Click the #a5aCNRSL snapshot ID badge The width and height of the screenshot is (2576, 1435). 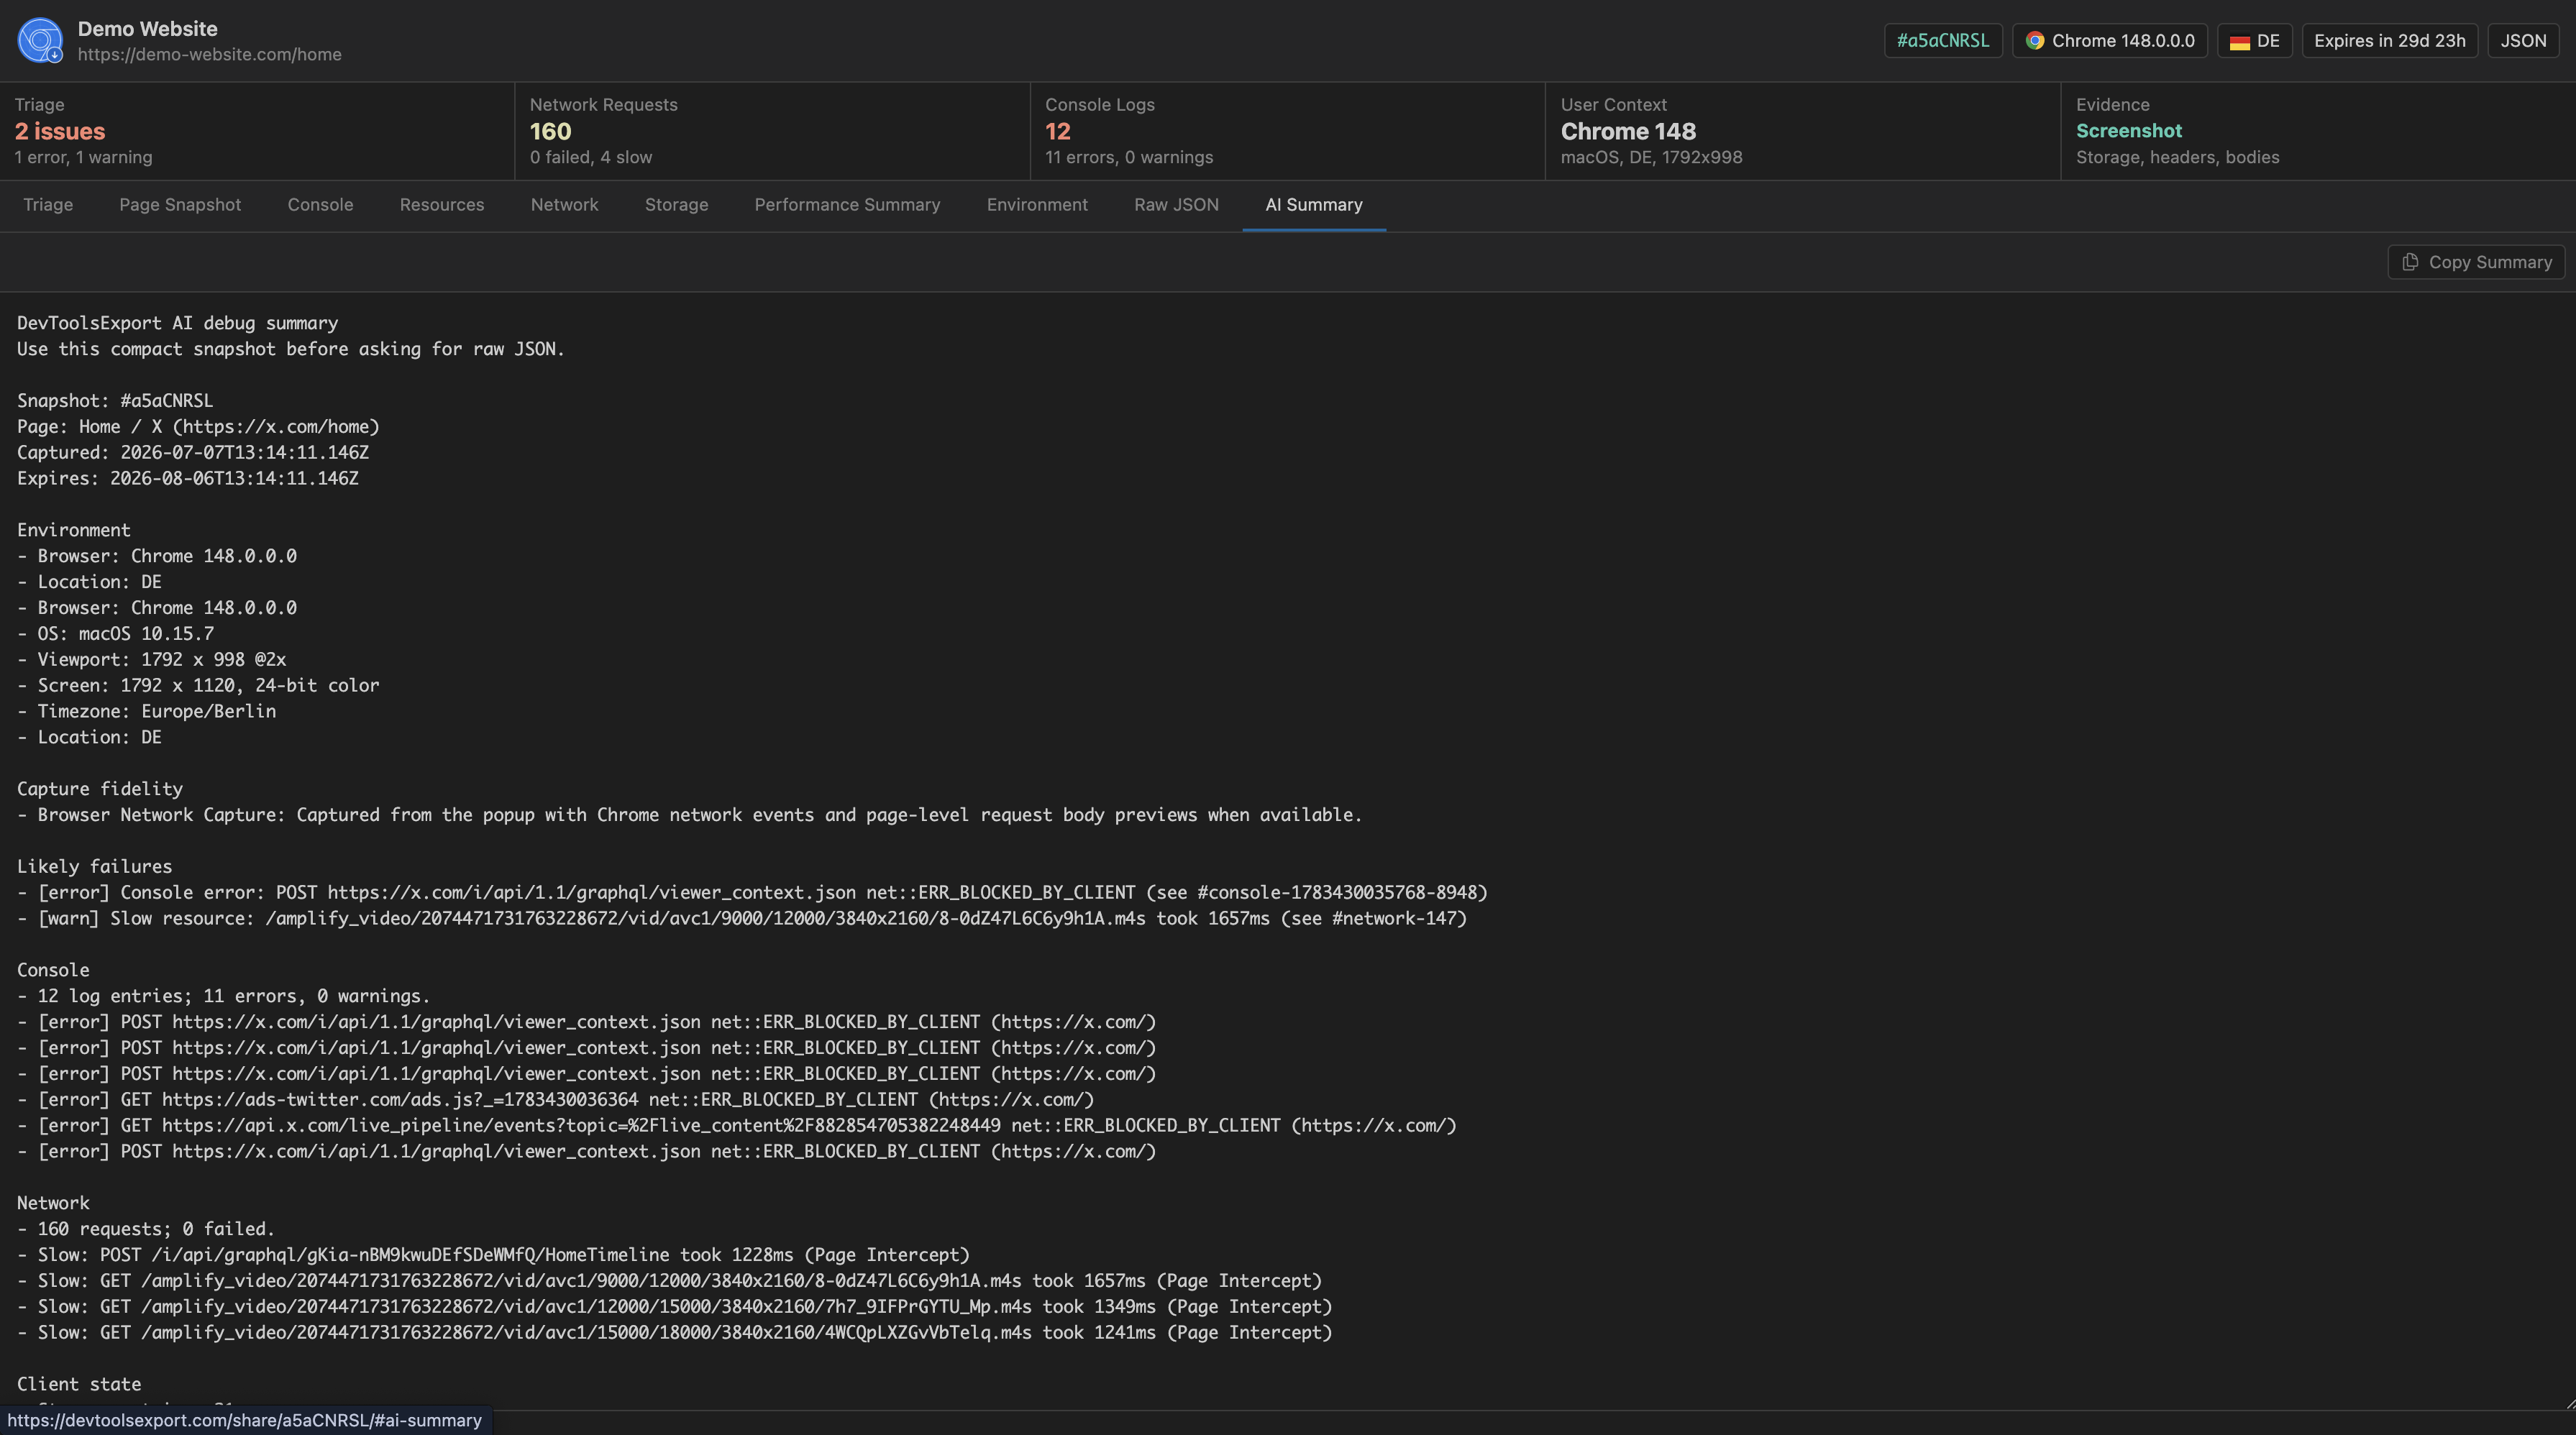click(x=1943, y=41)
